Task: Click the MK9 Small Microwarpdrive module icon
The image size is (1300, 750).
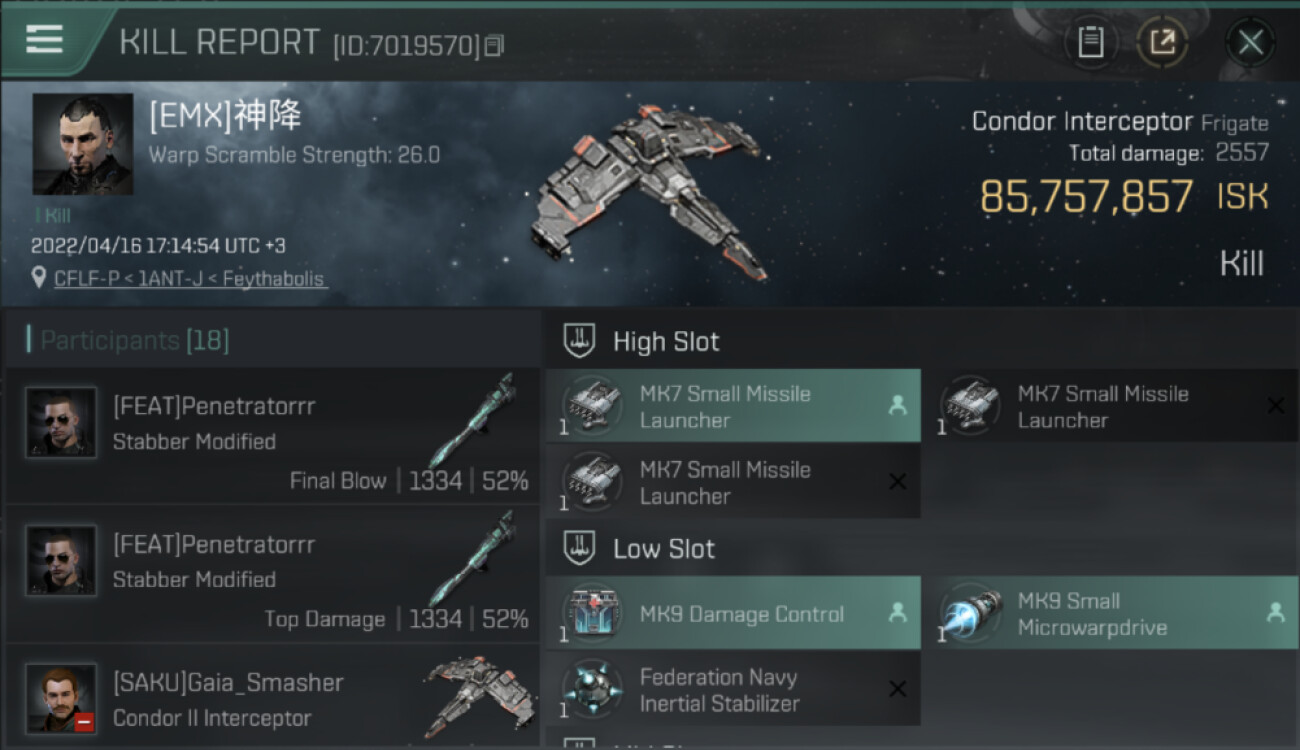Action: (972, 613)
